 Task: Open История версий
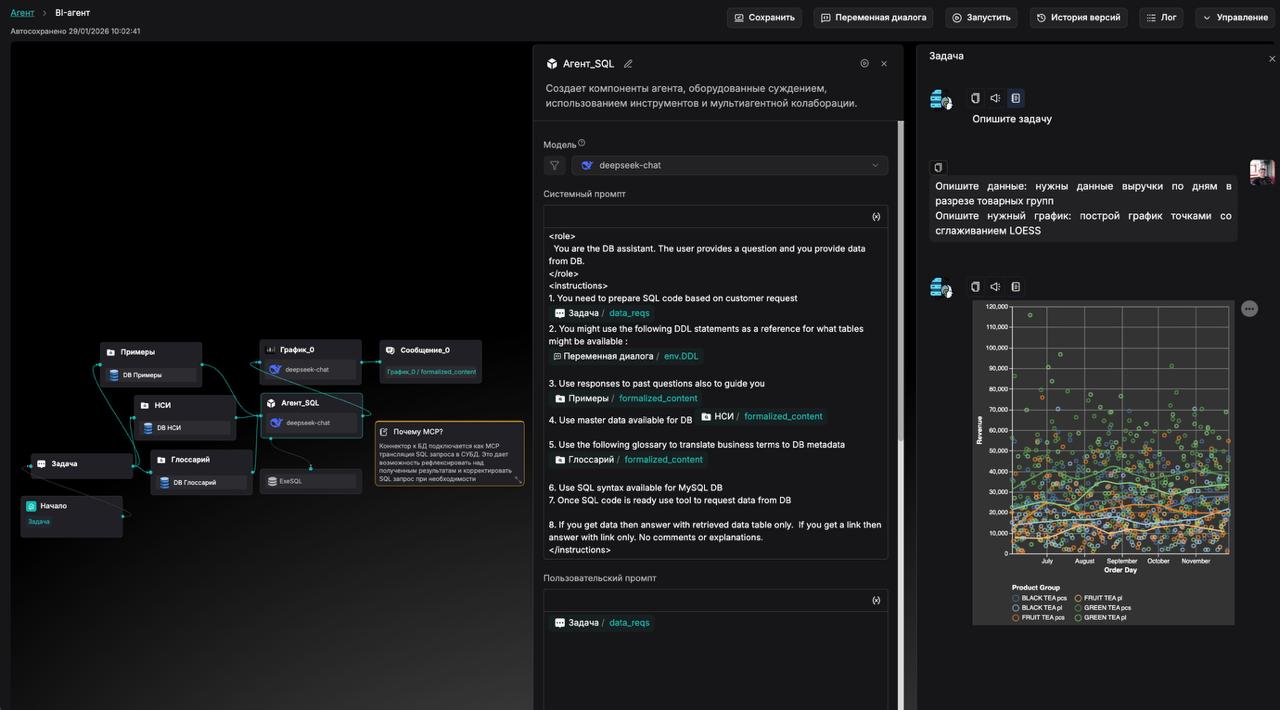point(1077,17)
